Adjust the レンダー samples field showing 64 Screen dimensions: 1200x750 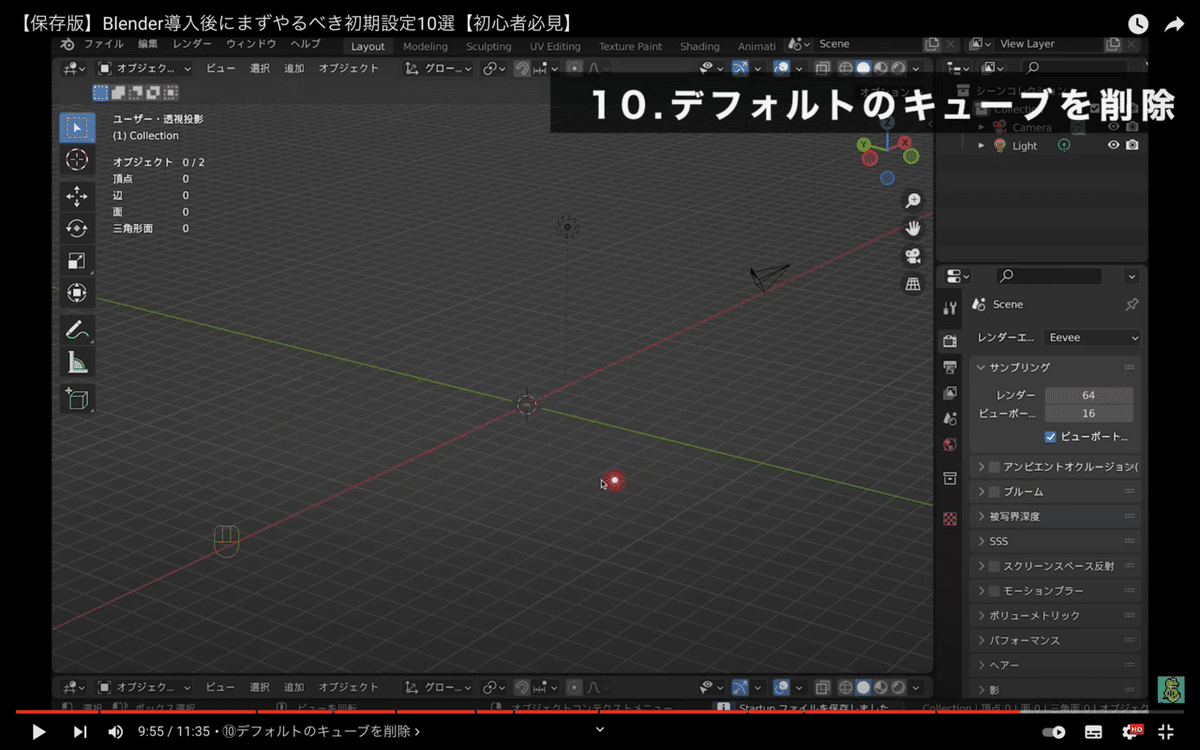[1089, 395]
